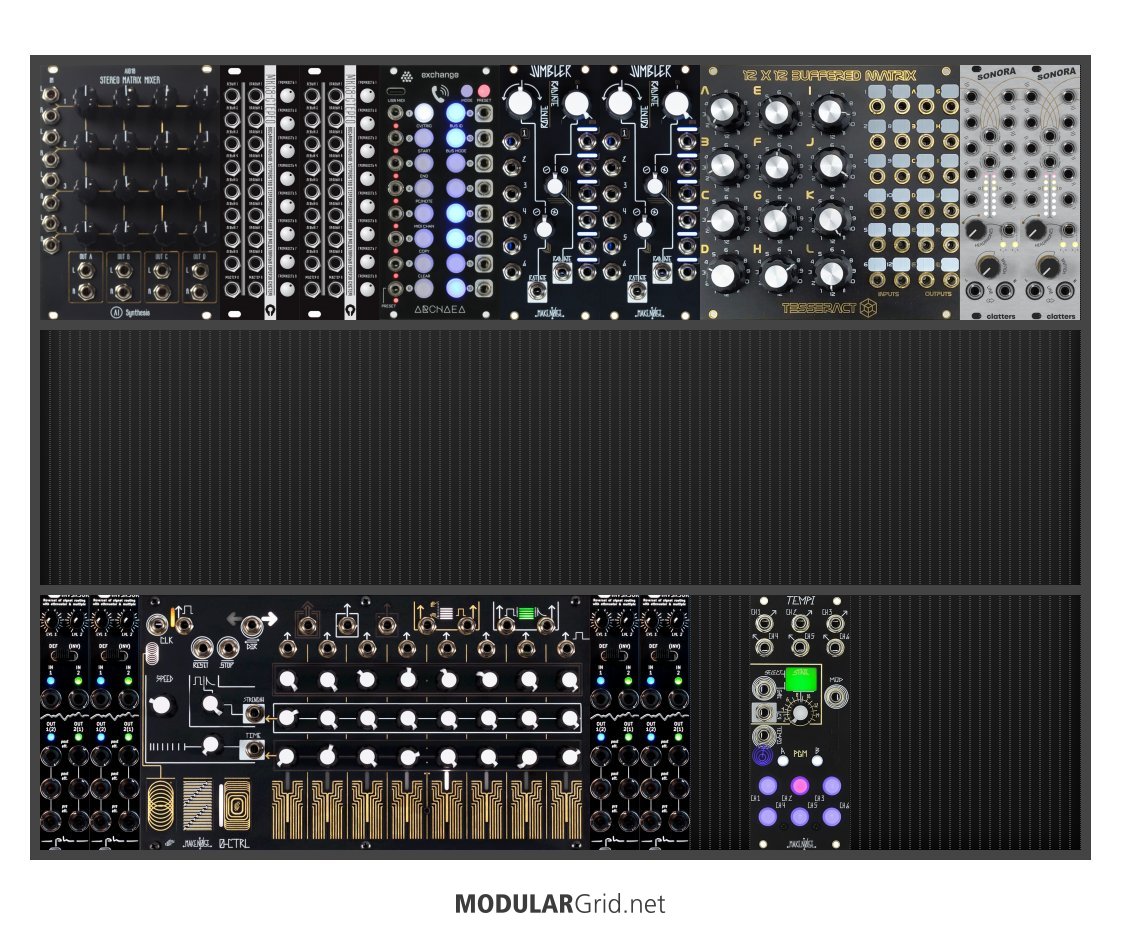Image resolution: width=1121 pixels, height=925 pixels.
Task: Click the CH1 output jack on TEMPI
Action: [766, 623]
